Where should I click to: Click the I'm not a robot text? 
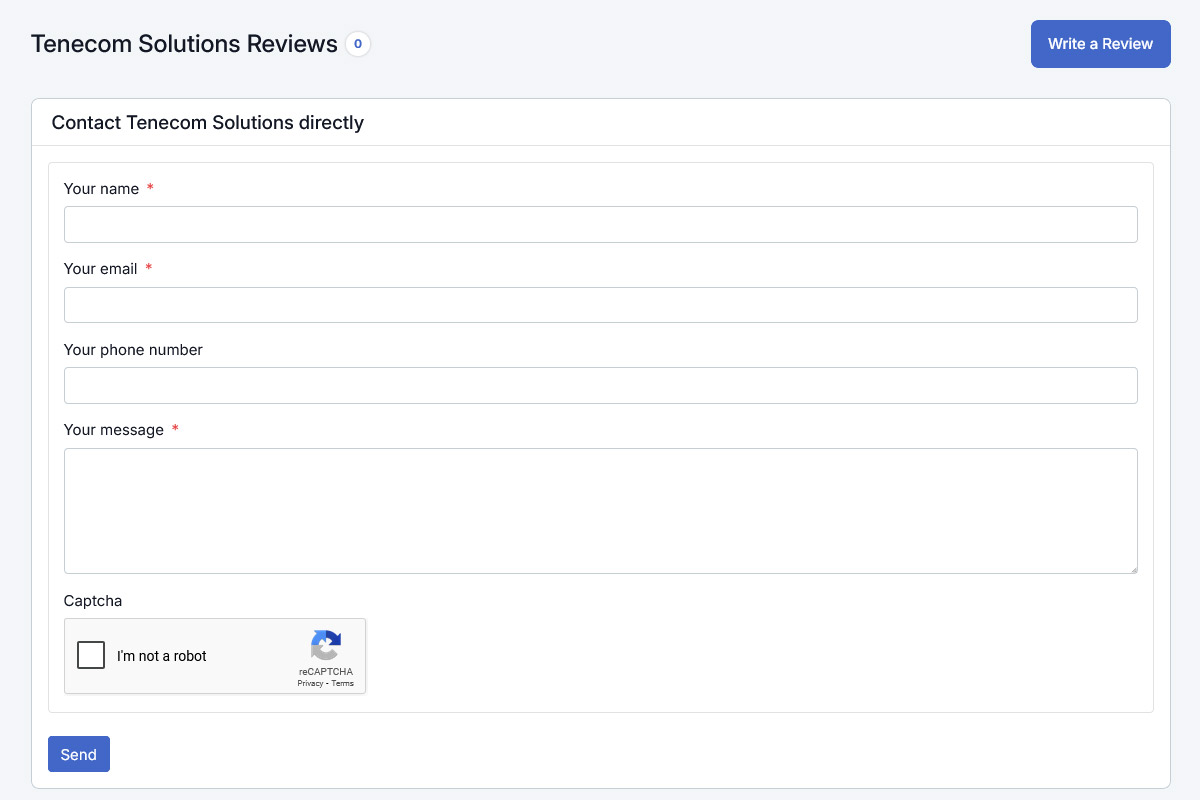pos(162,656)
